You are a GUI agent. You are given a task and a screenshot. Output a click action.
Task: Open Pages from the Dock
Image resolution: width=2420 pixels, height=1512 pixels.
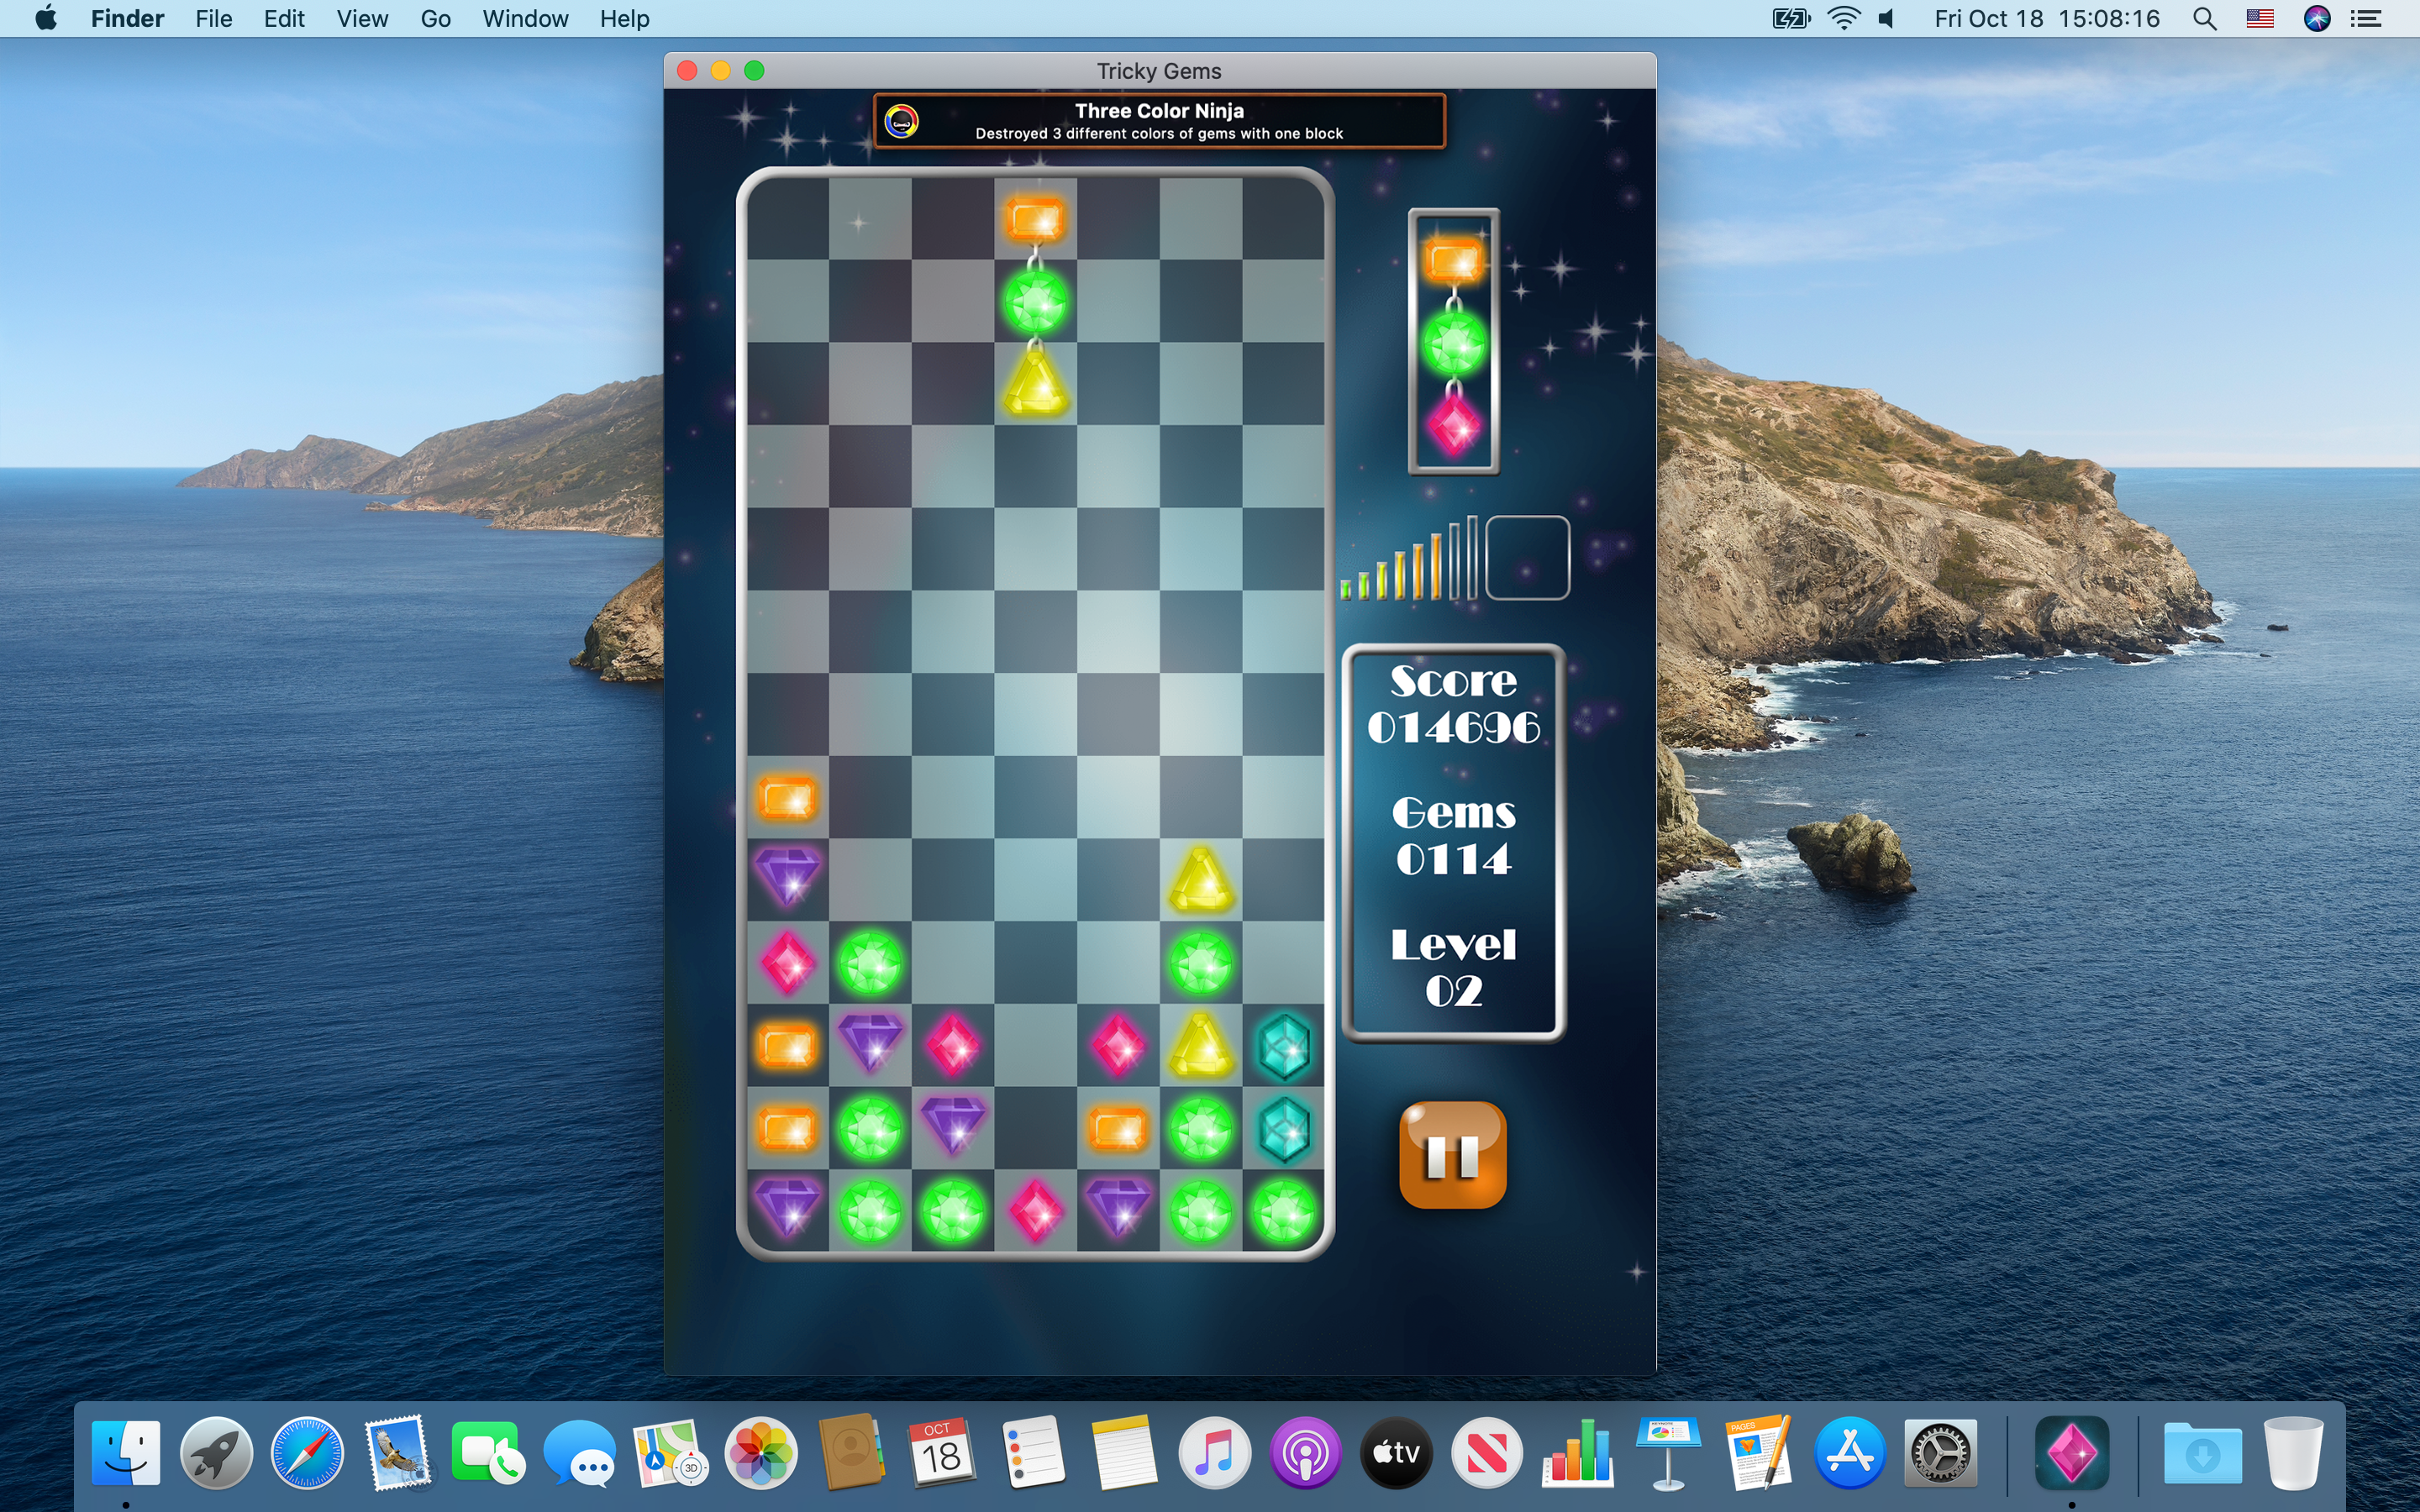[x=1759, y=1452]
